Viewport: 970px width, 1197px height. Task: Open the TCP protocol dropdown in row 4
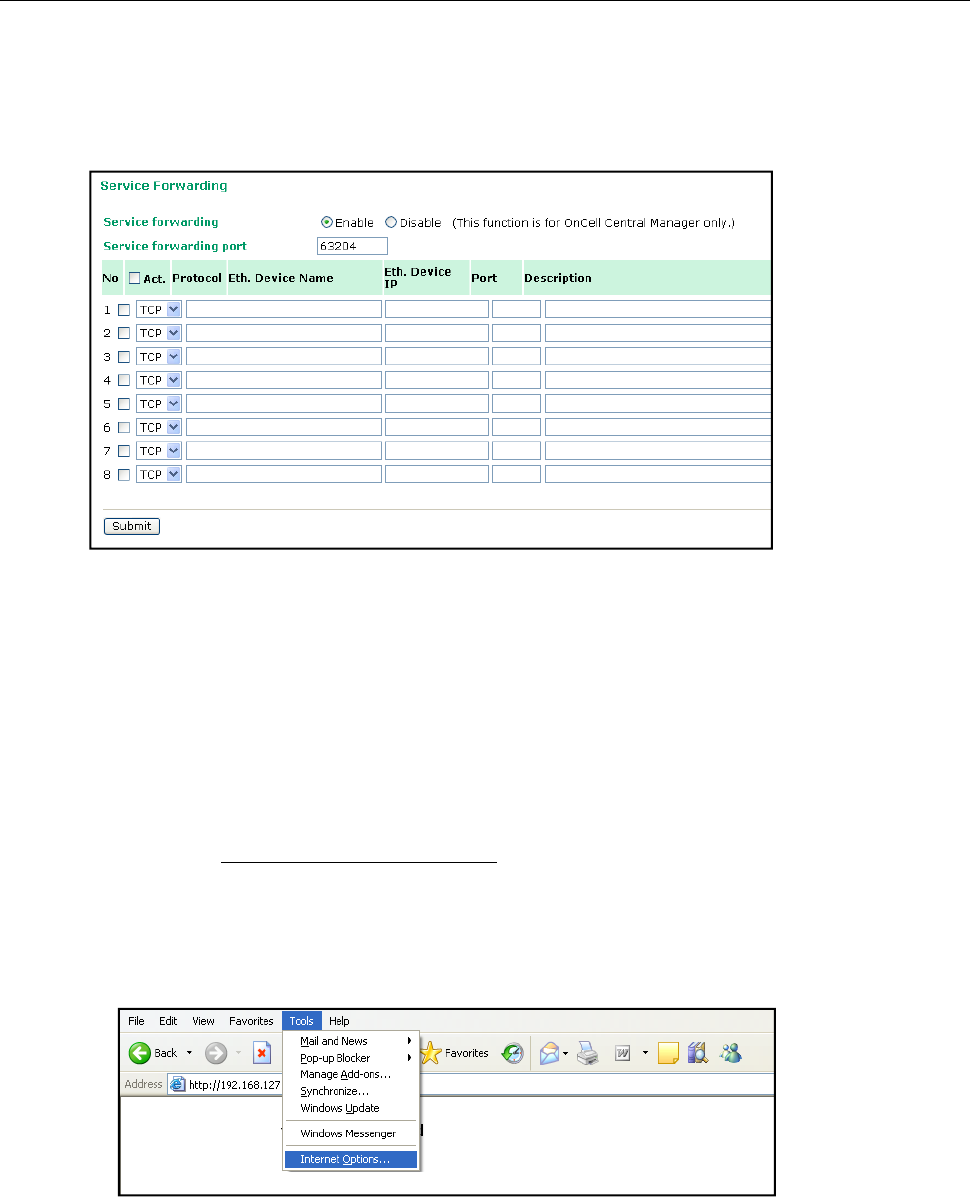(159, 379)
